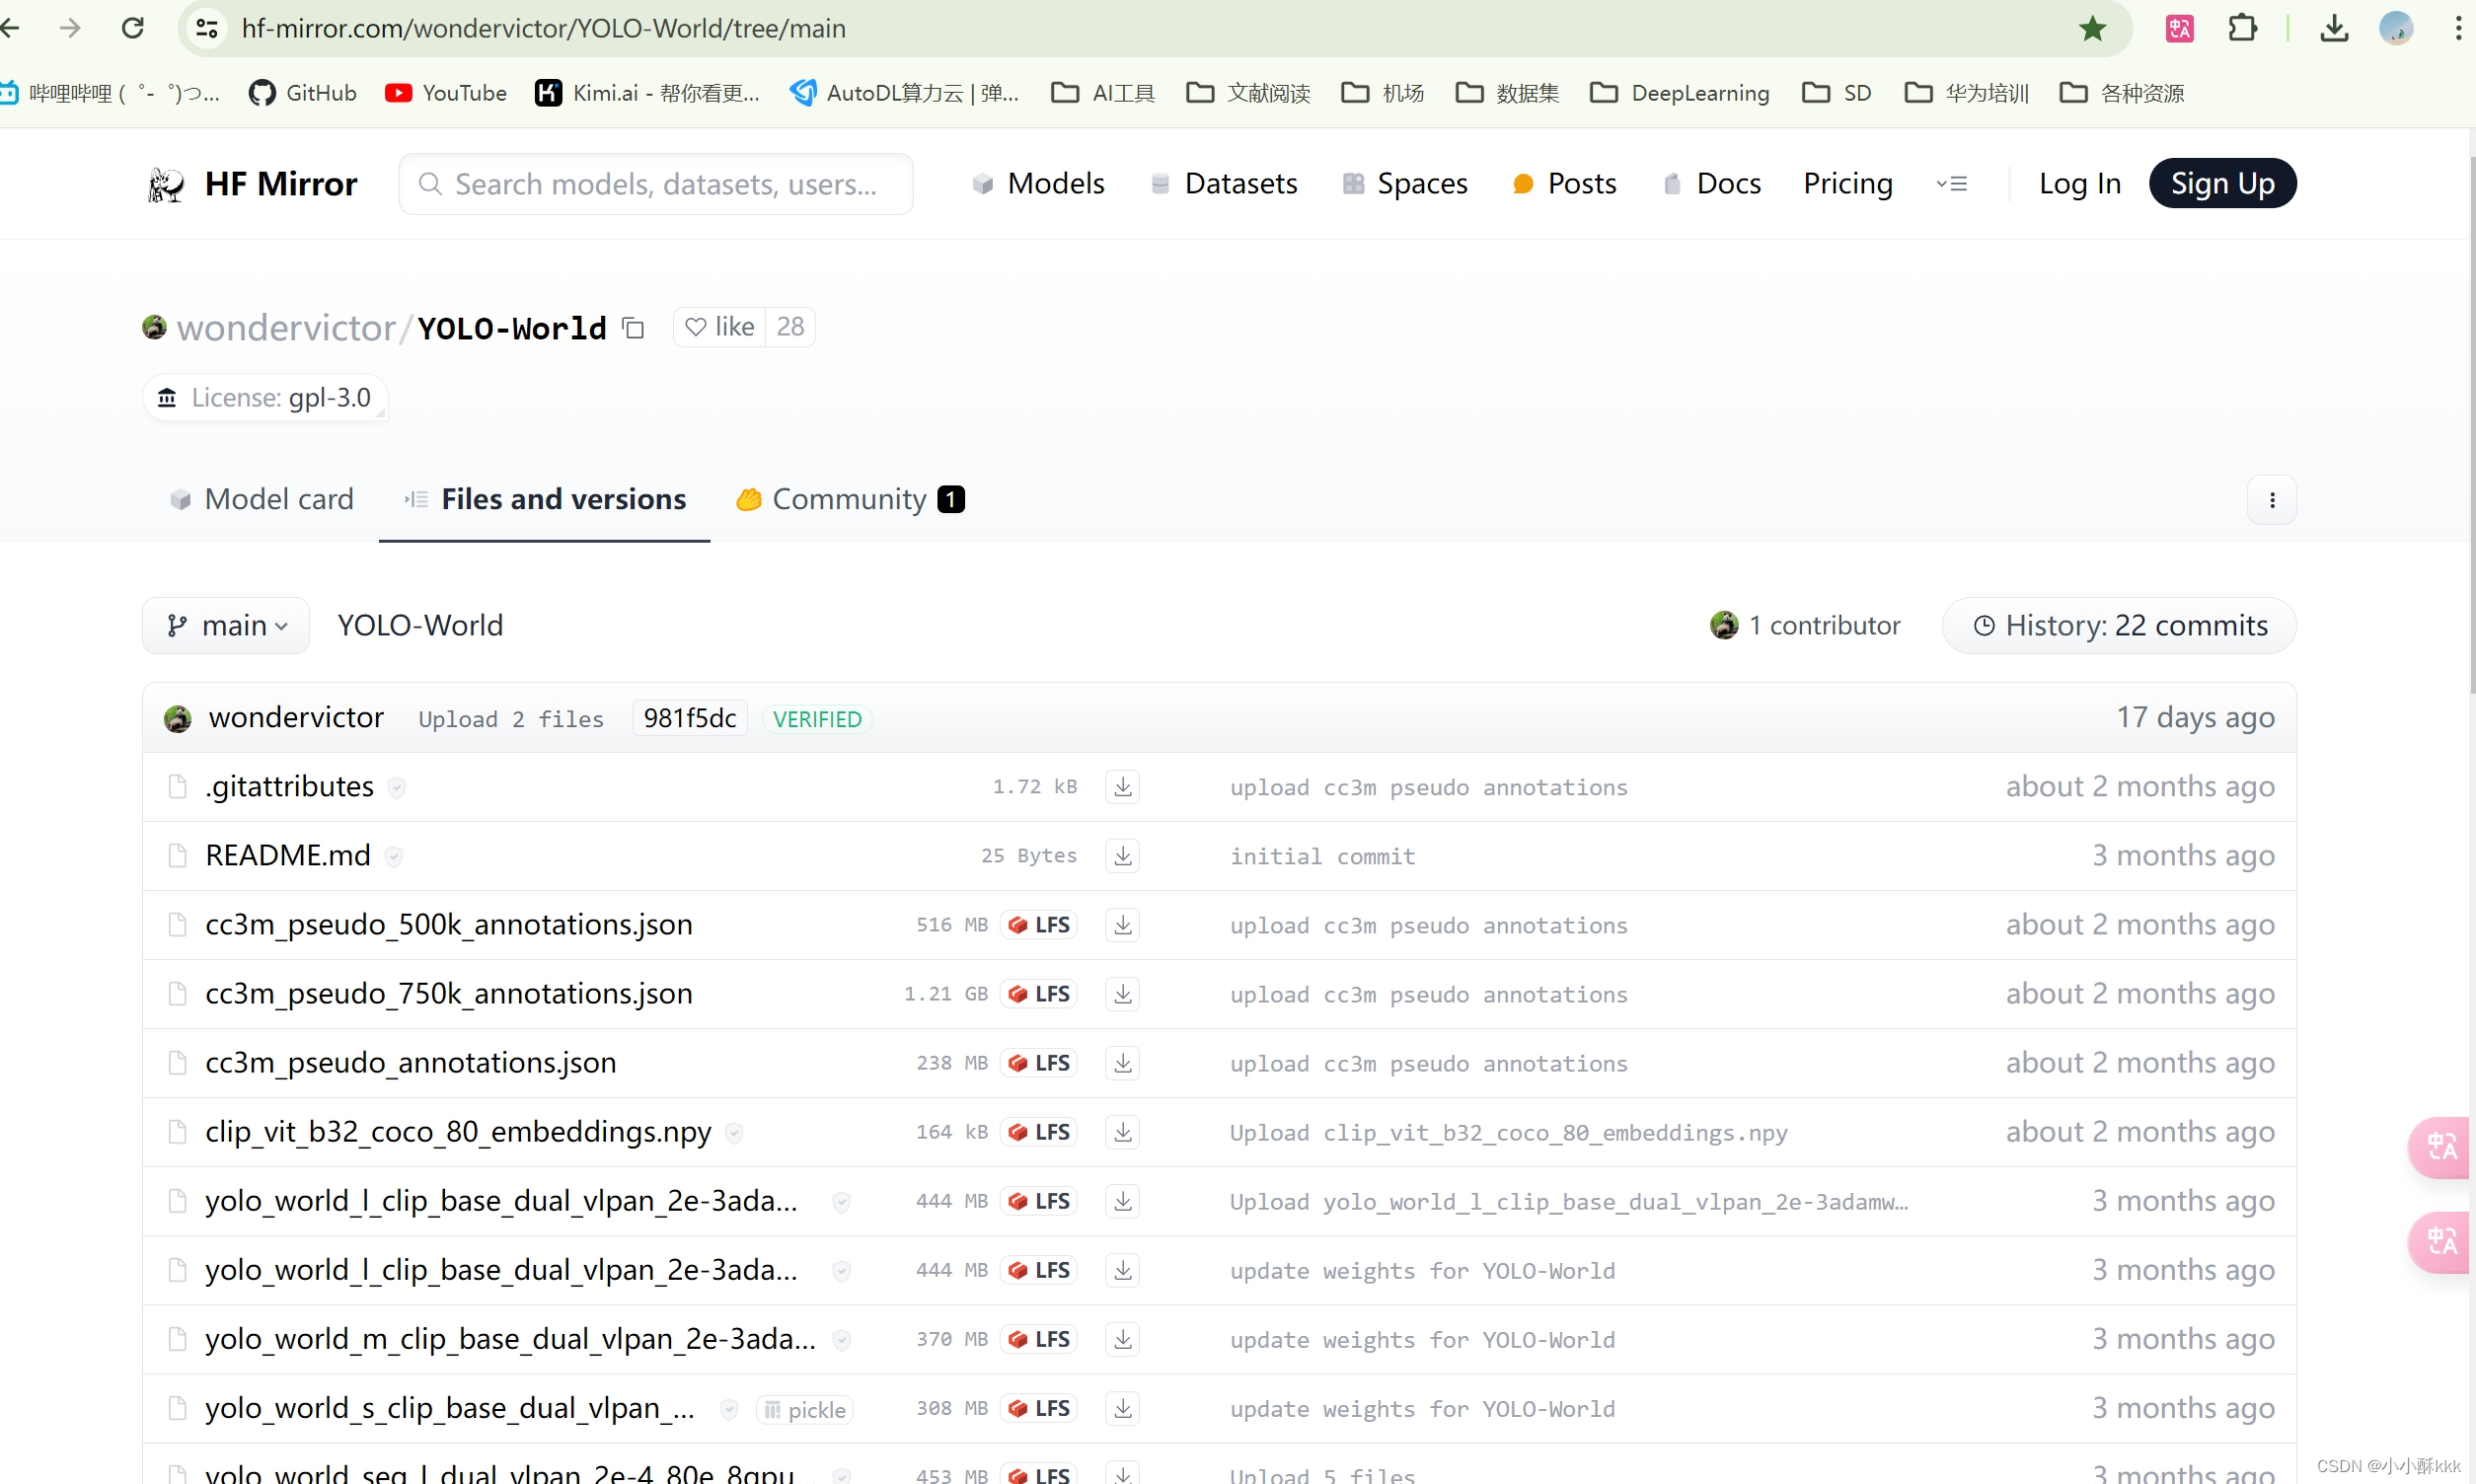Open the 'initial commit' message link

pyautogui.click(x=1323, y=857)
